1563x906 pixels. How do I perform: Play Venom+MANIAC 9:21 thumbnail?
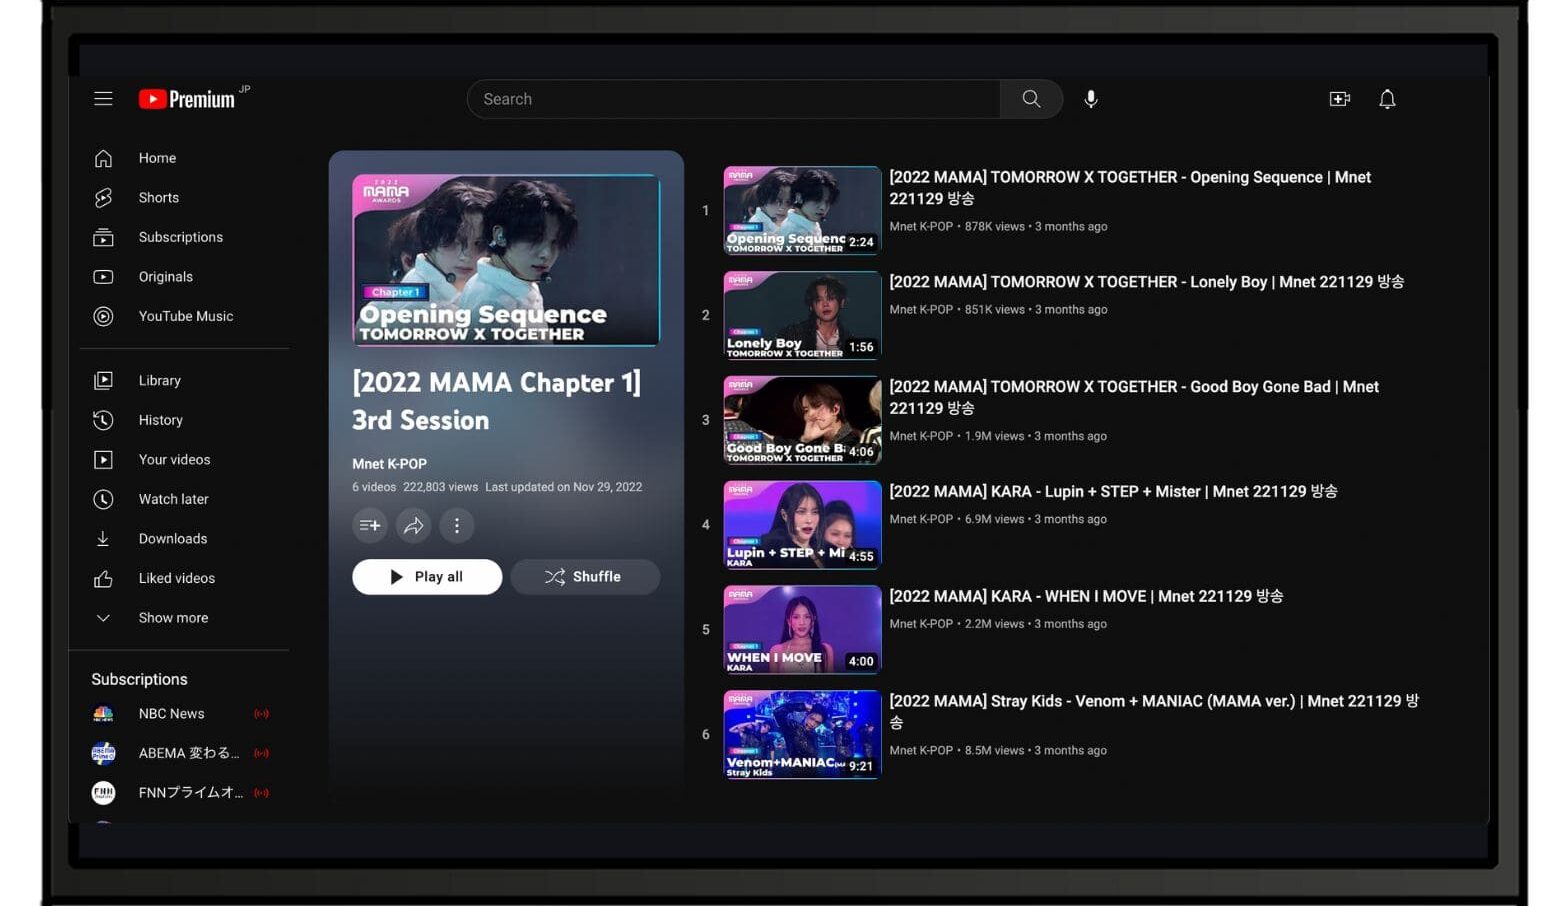tap(802, 734)
